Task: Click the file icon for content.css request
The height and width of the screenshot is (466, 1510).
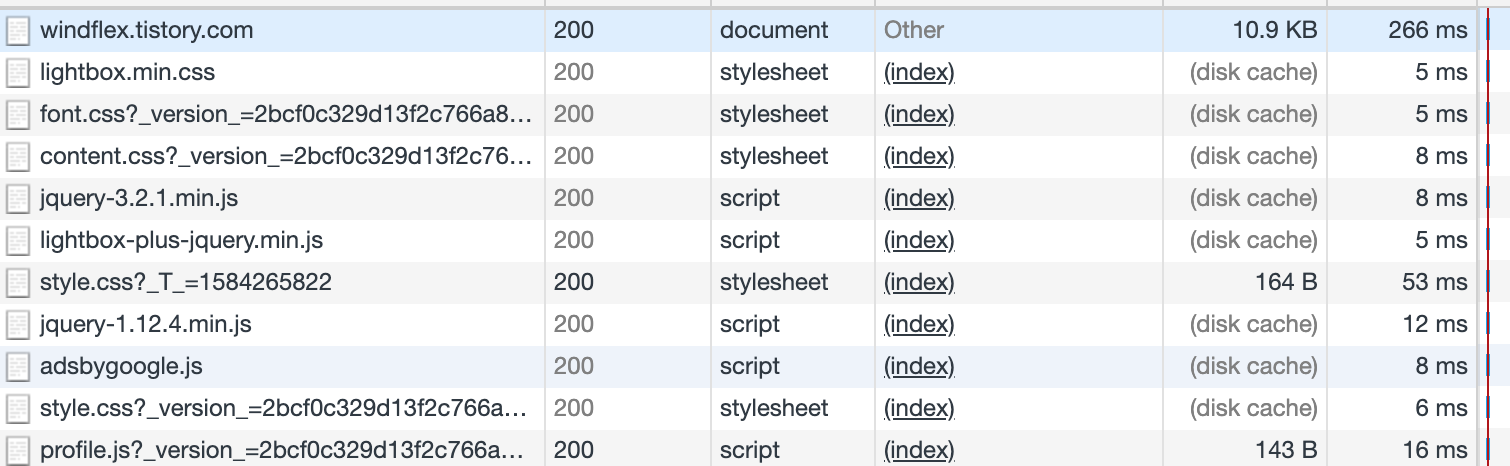Action: [17, 157]
